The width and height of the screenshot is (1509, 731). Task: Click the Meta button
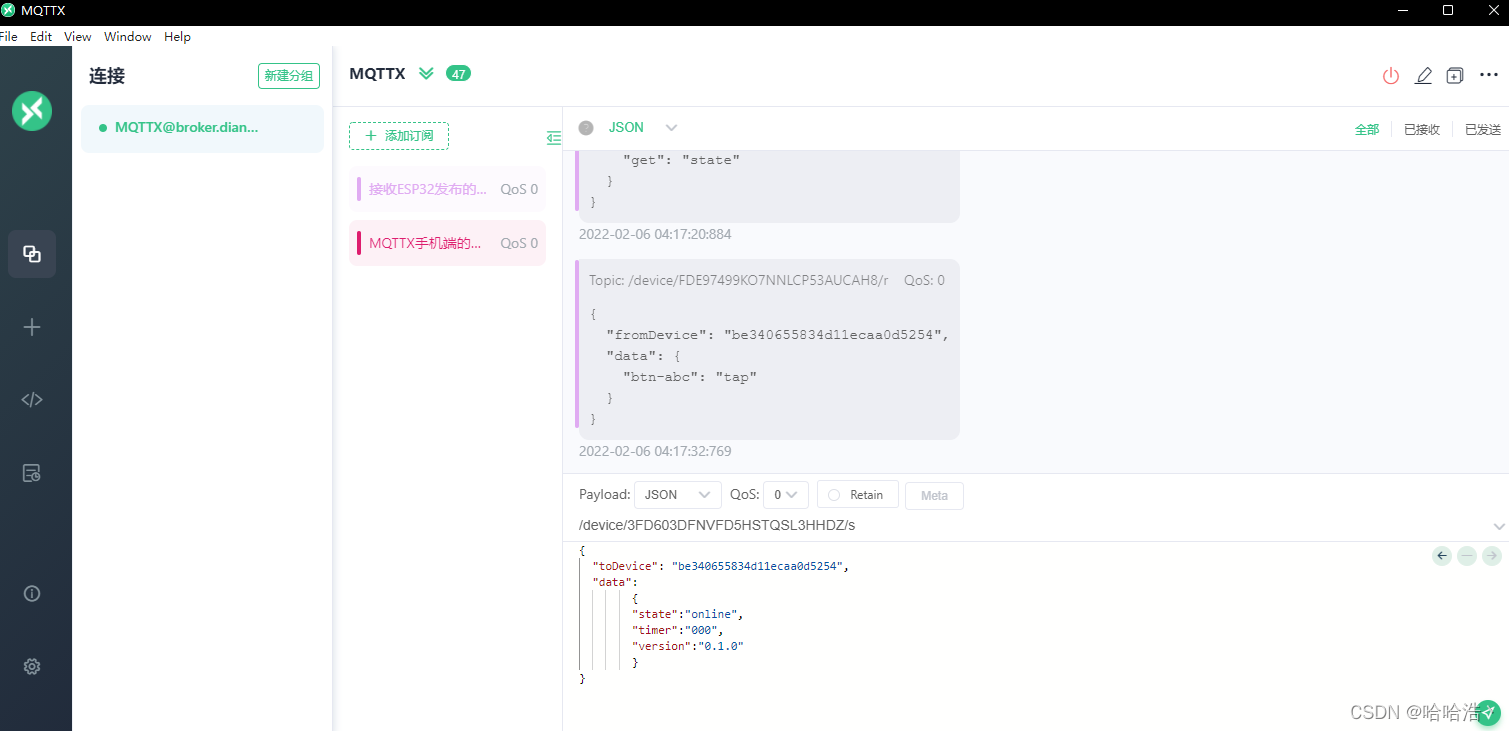tap(934, 496)
